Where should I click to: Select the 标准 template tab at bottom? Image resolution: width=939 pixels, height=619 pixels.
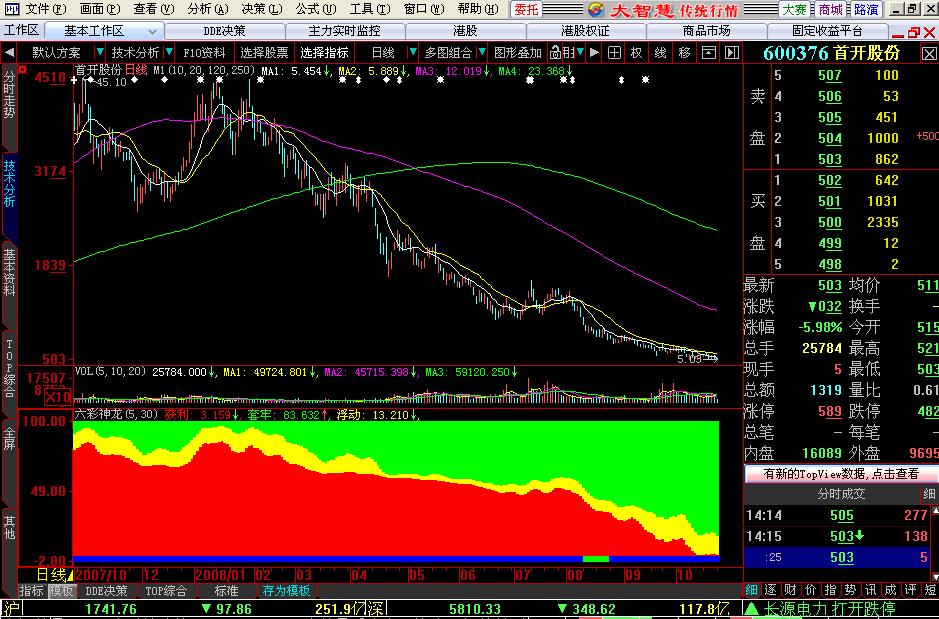[226, 591]
